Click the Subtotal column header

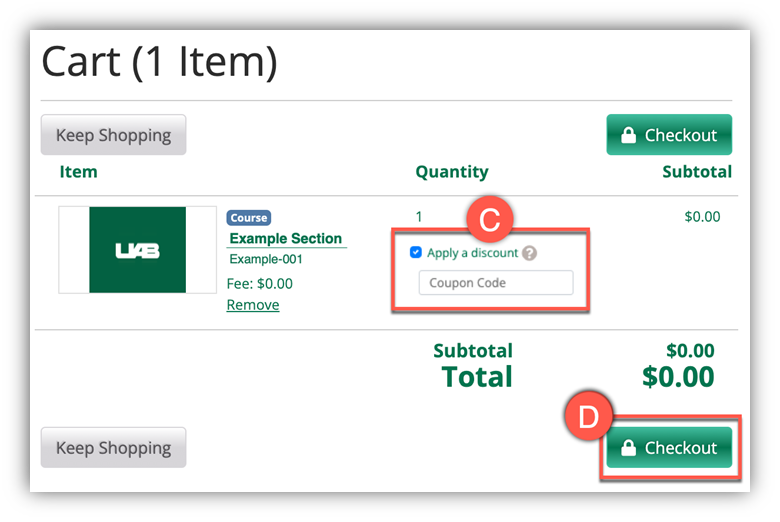click(x=696, y=172)
